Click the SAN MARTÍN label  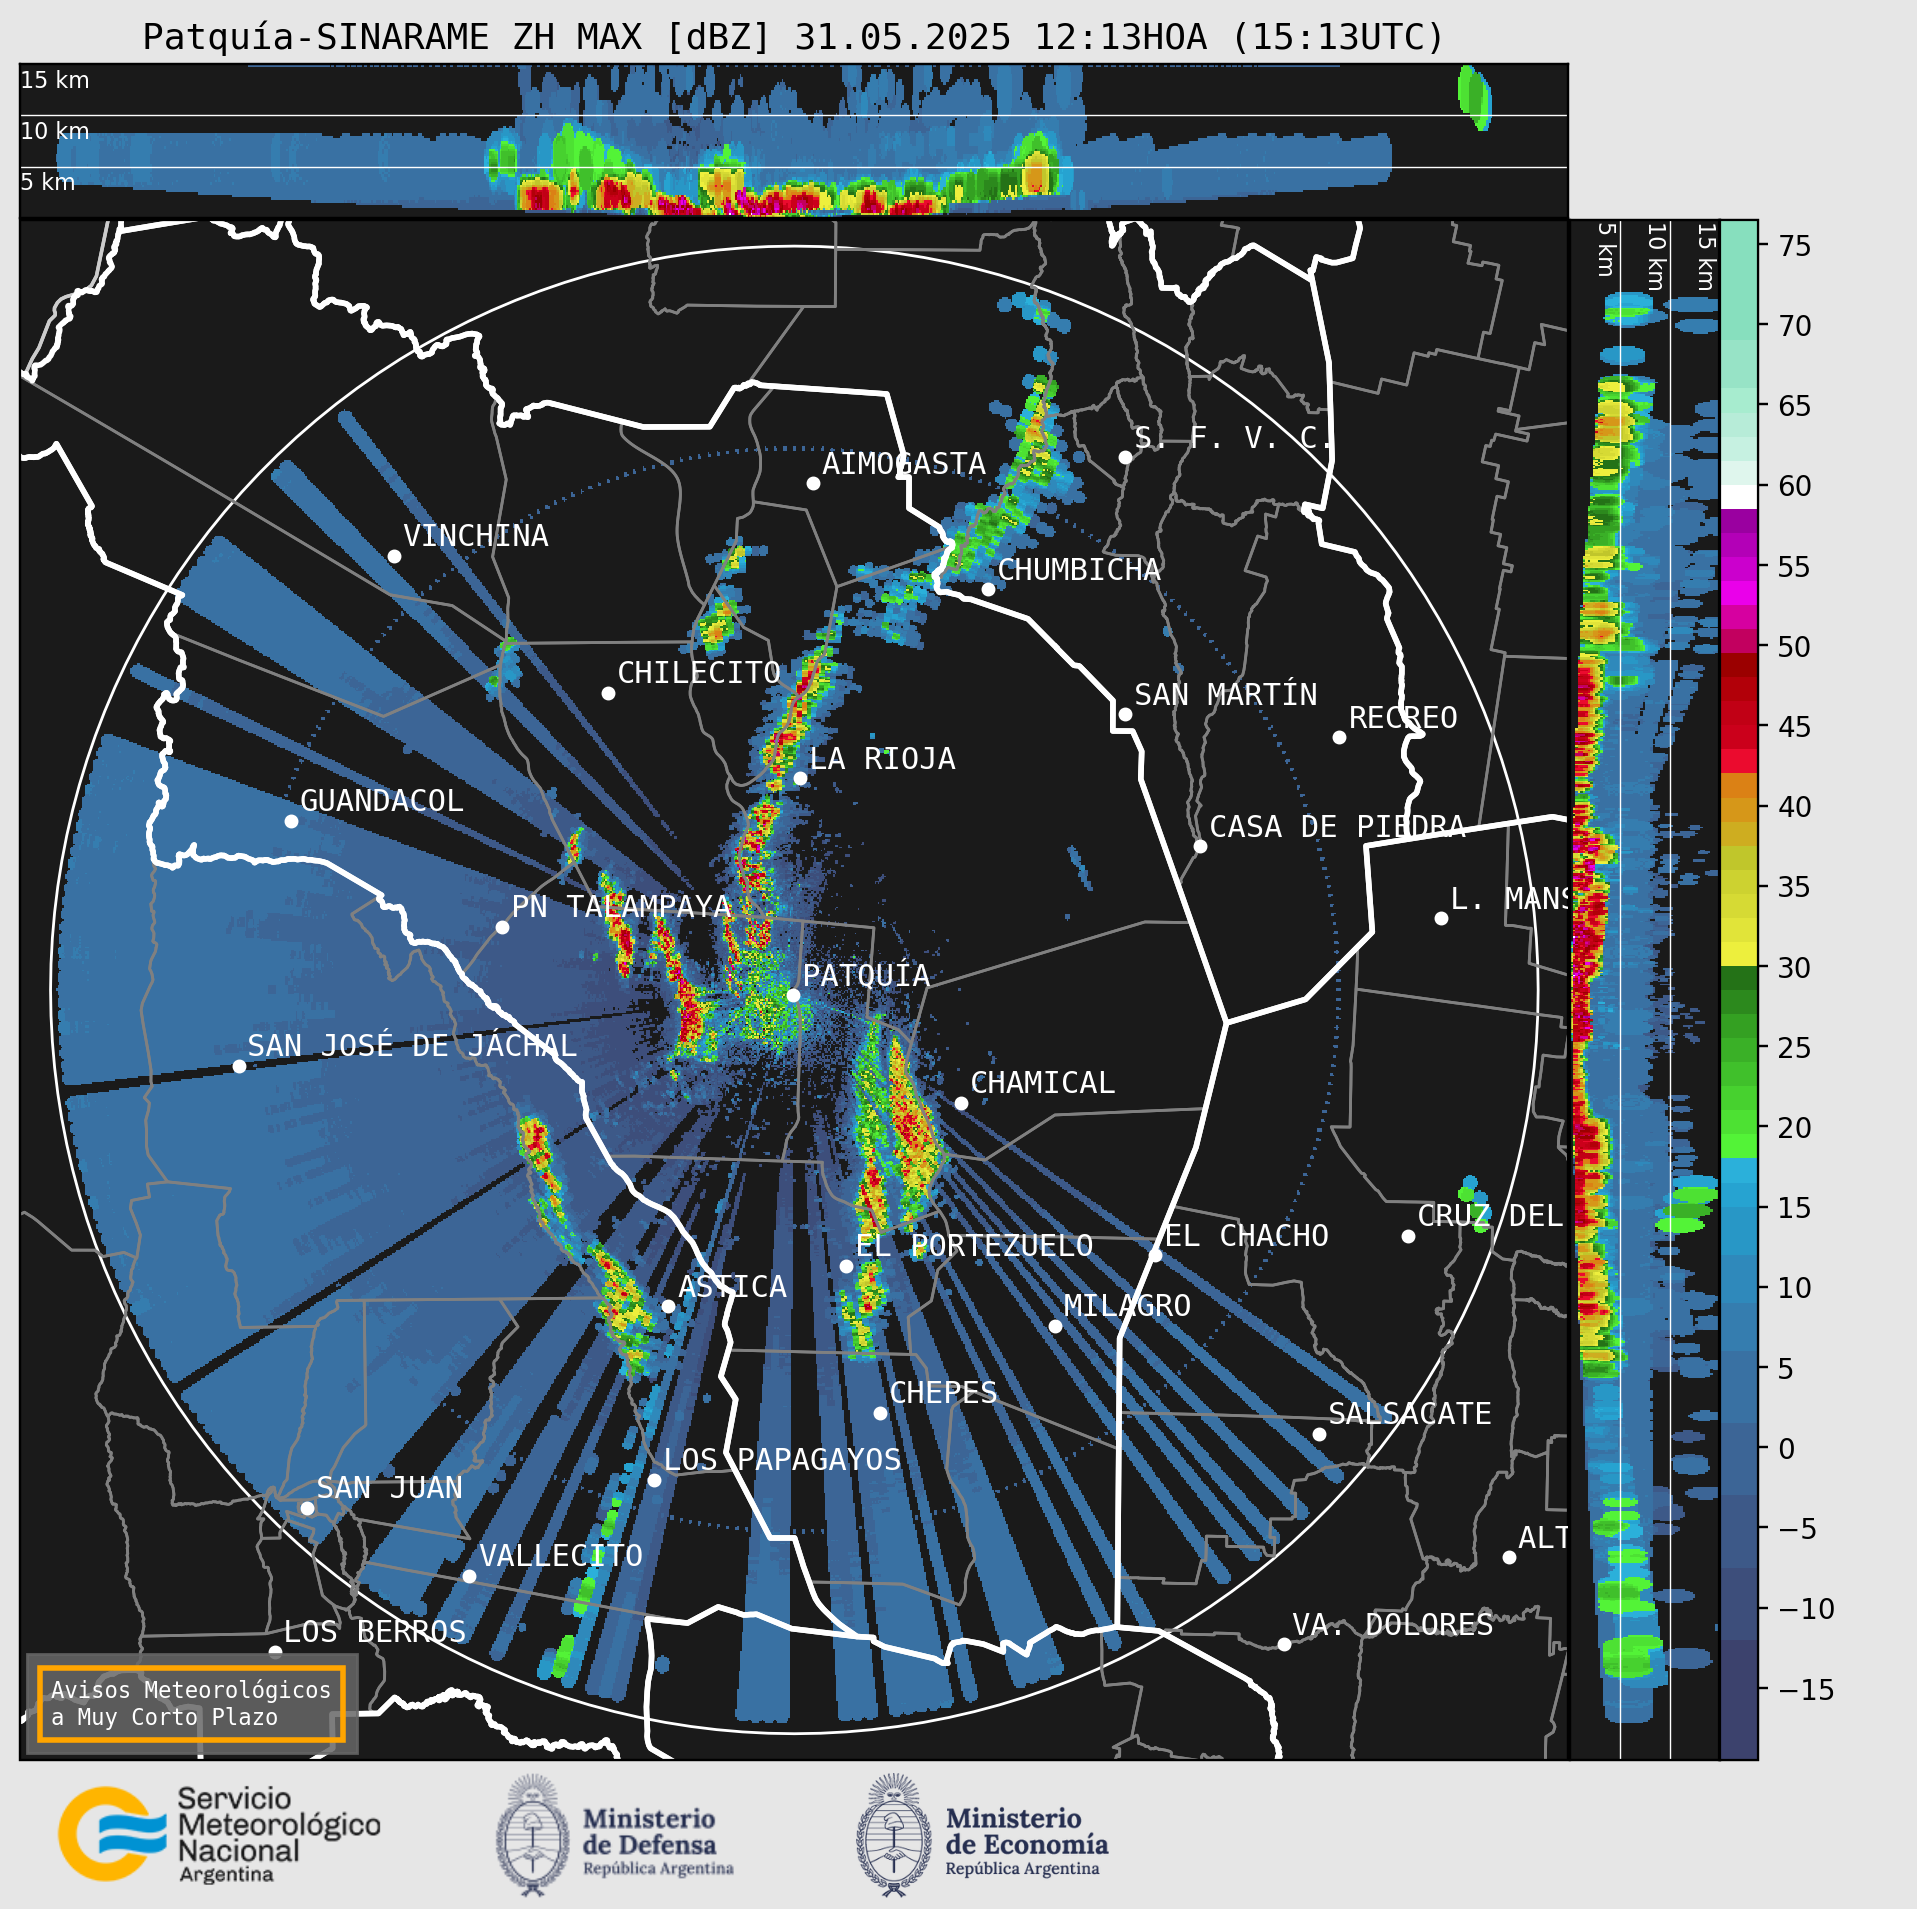point(1226,695)
